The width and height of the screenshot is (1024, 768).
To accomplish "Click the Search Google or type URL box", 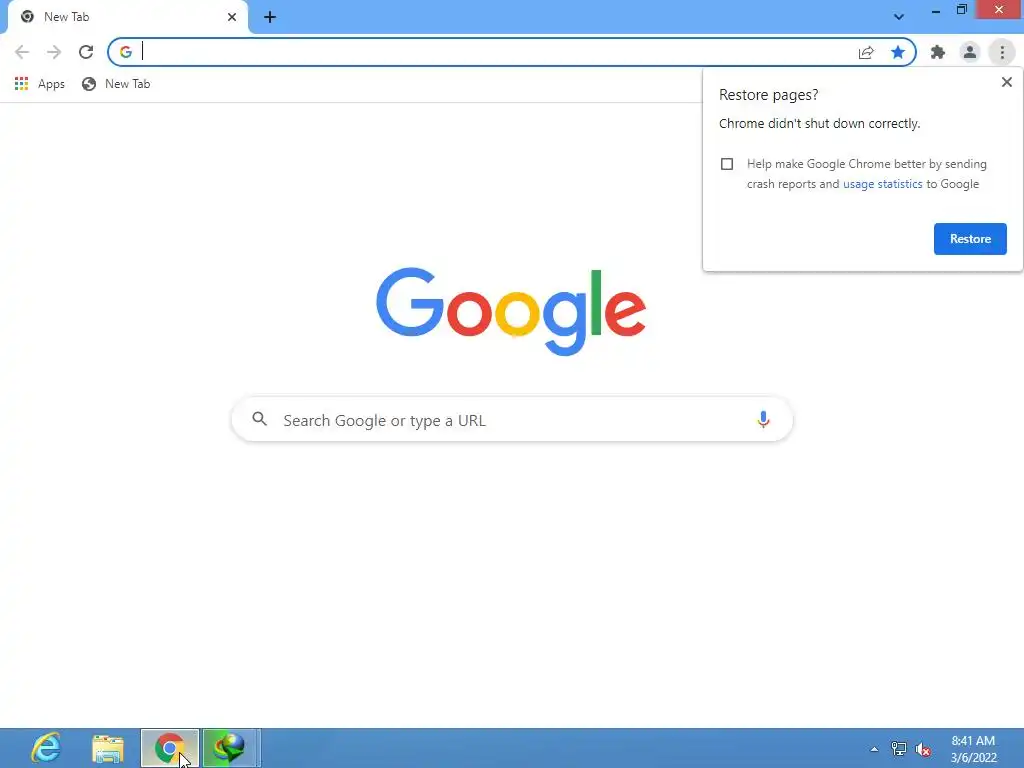I will click(x=512, y=420).
